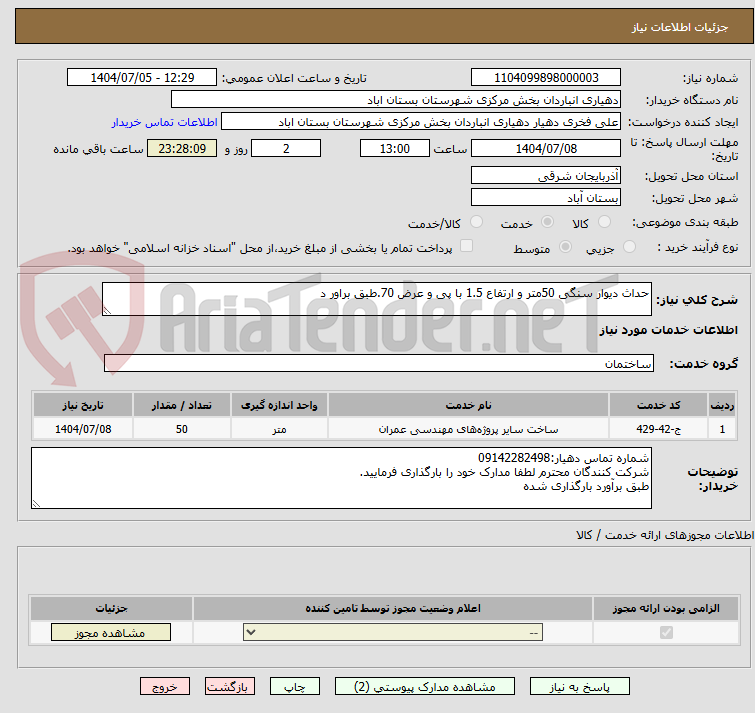This screenshot has width=755, height=713.
Task: Click resize handle of description textbox
Action: click(107, 311)
